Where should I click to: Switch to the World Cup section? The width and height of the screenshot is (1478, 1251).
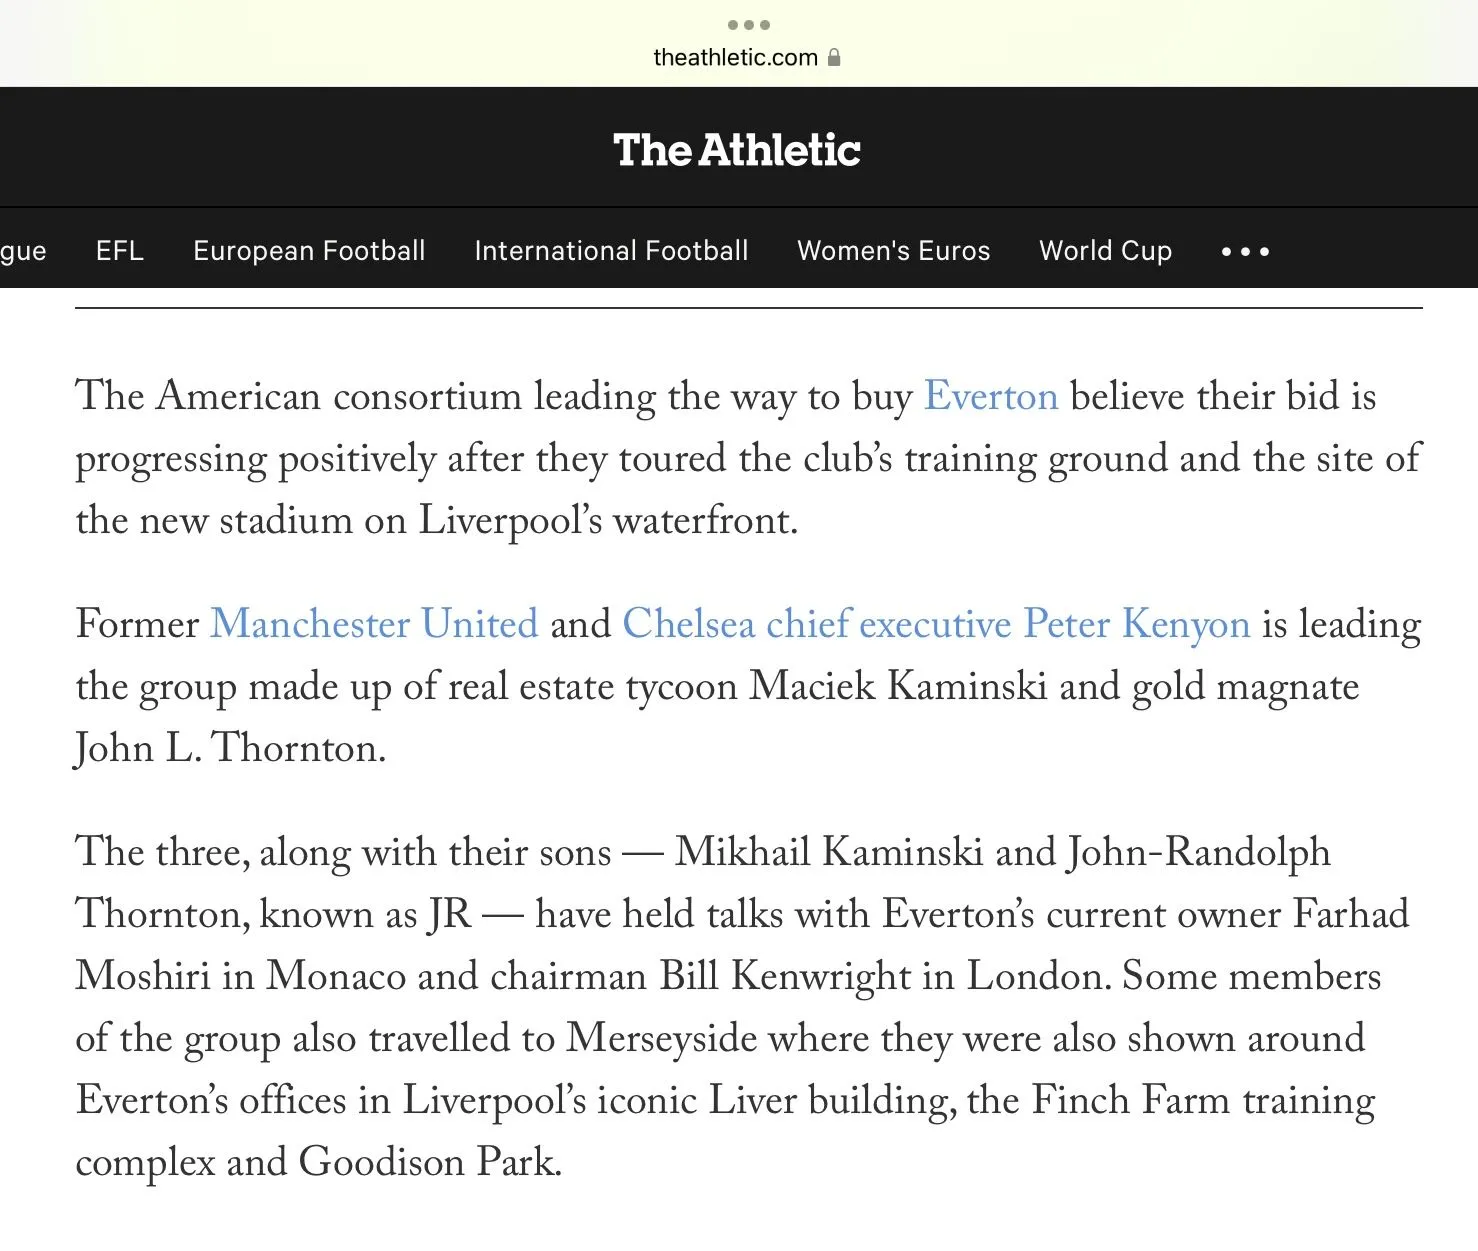(1105, 250)
